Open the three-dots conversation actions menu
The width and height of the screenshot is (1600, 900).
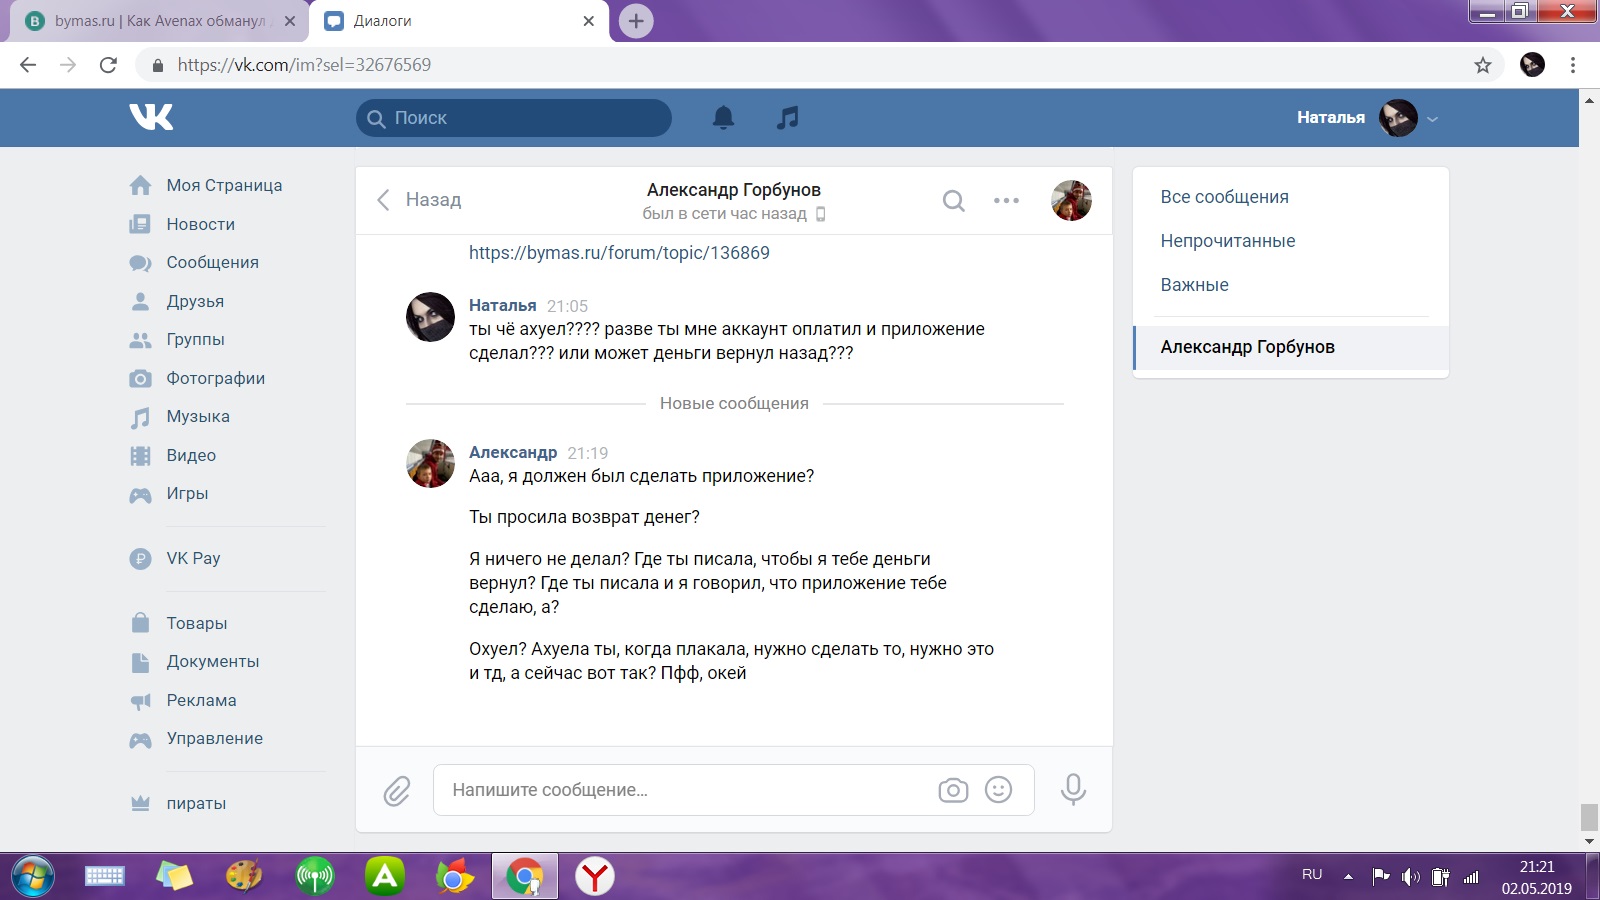pos(1006,201)
